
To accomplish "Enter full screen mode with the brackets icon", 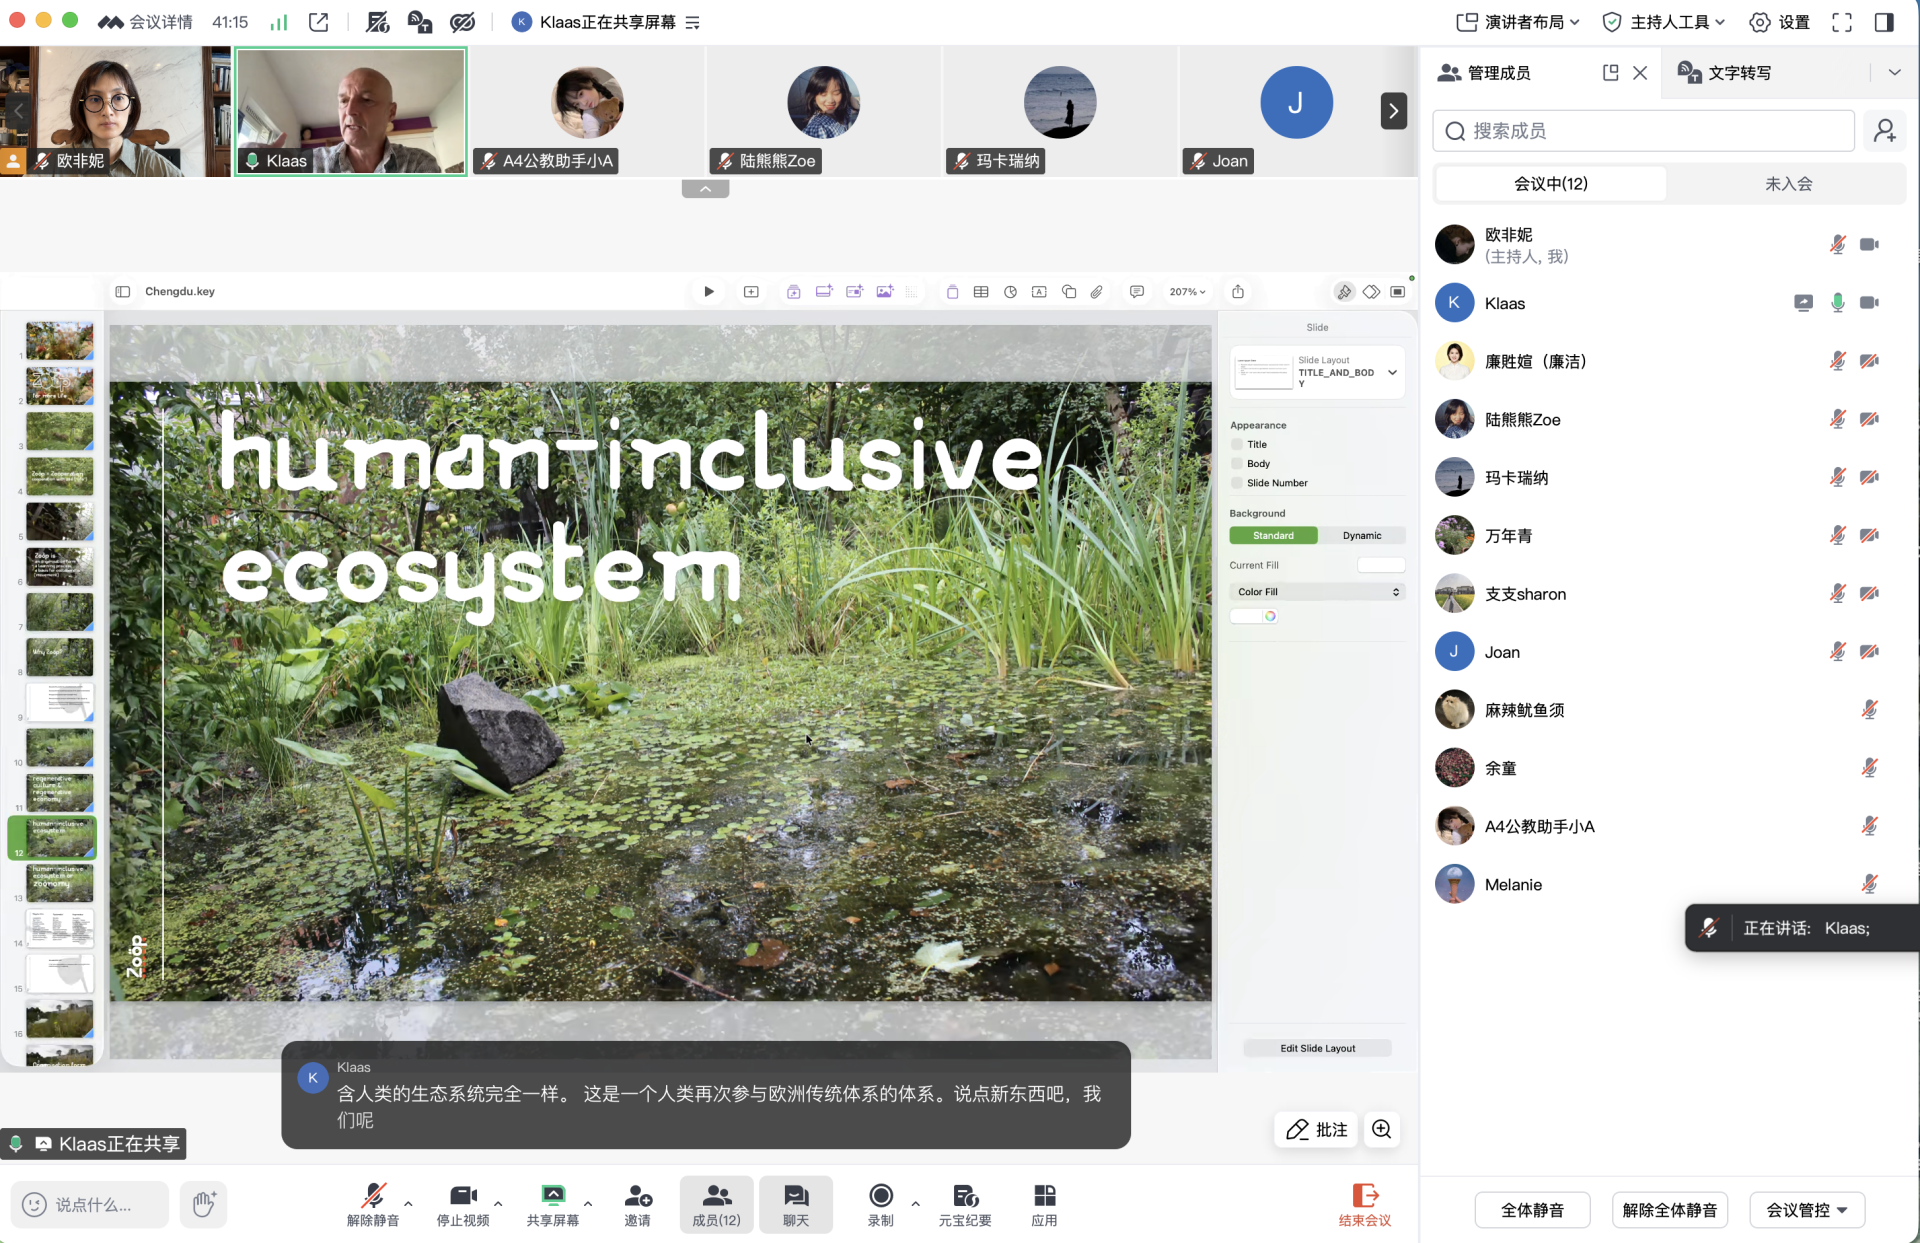I will coord(1842,22).
